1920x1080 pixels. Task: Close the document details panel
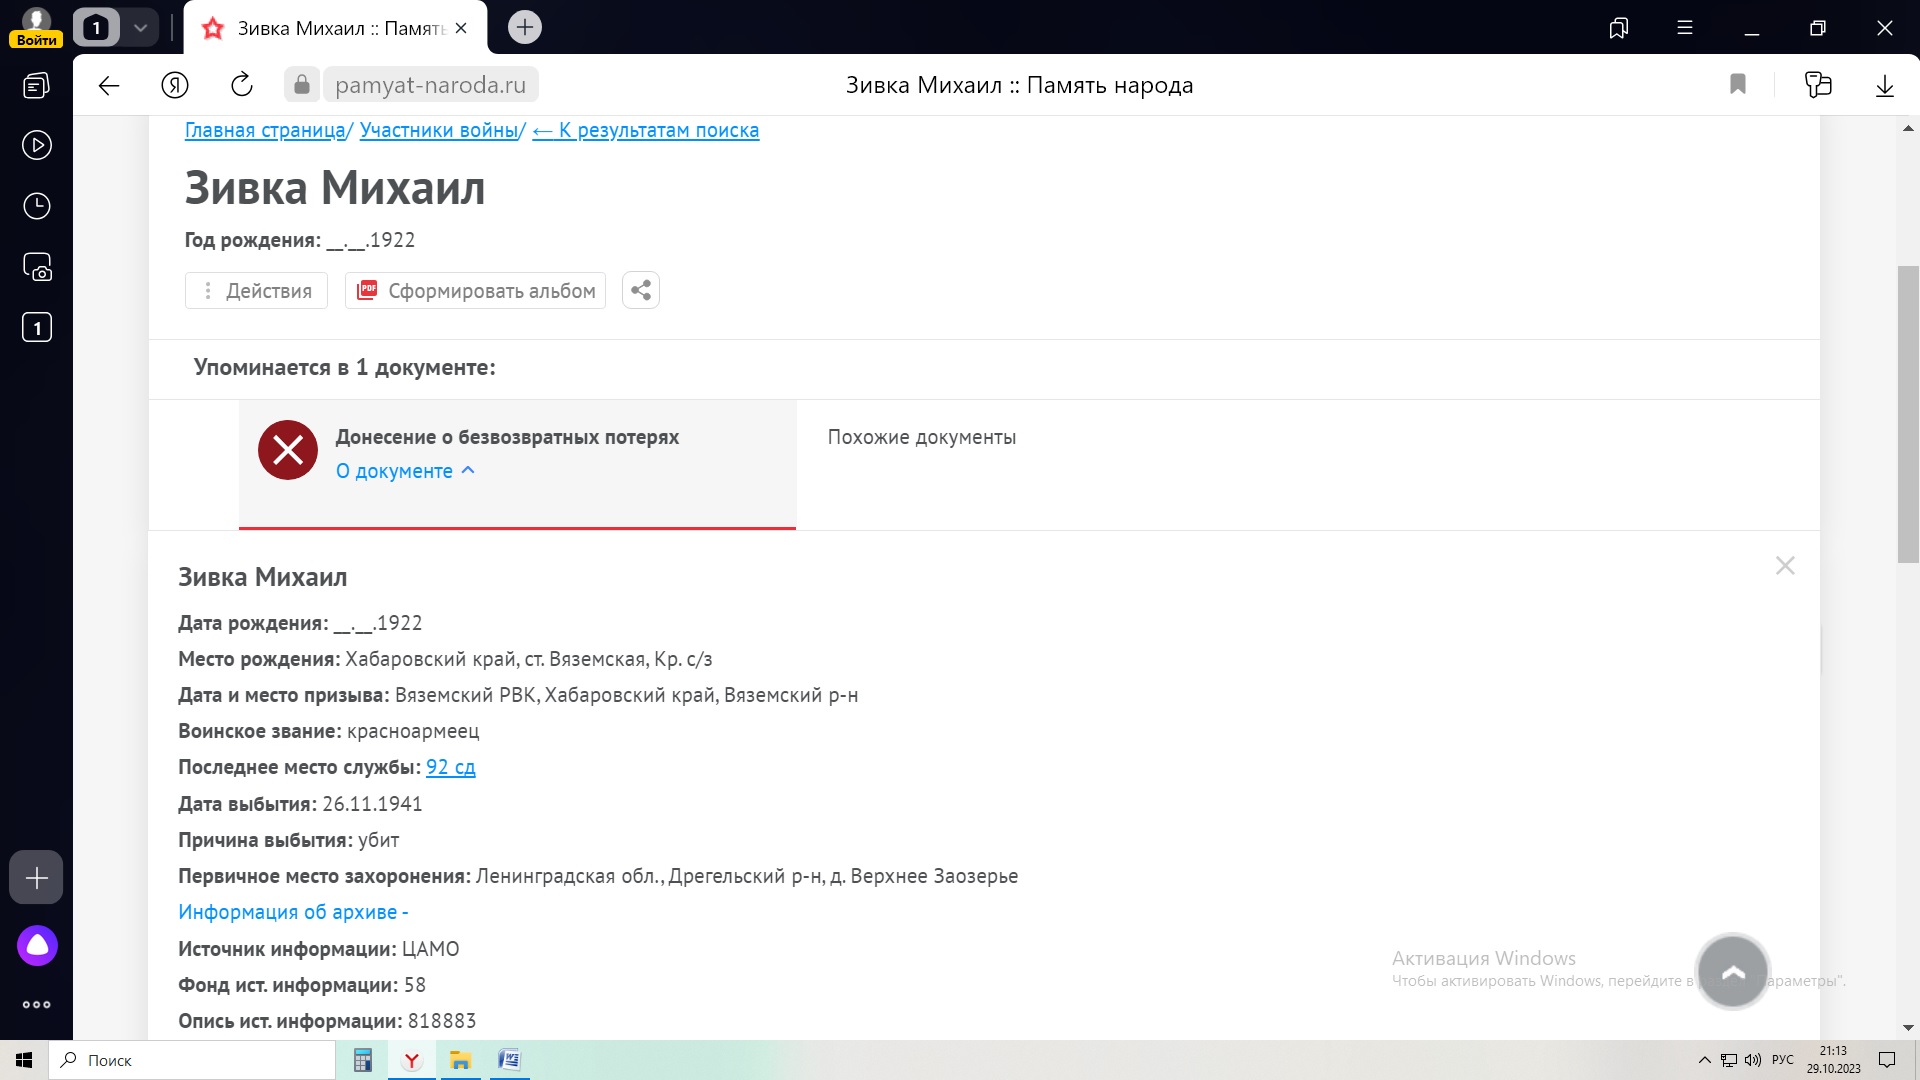1784,566
